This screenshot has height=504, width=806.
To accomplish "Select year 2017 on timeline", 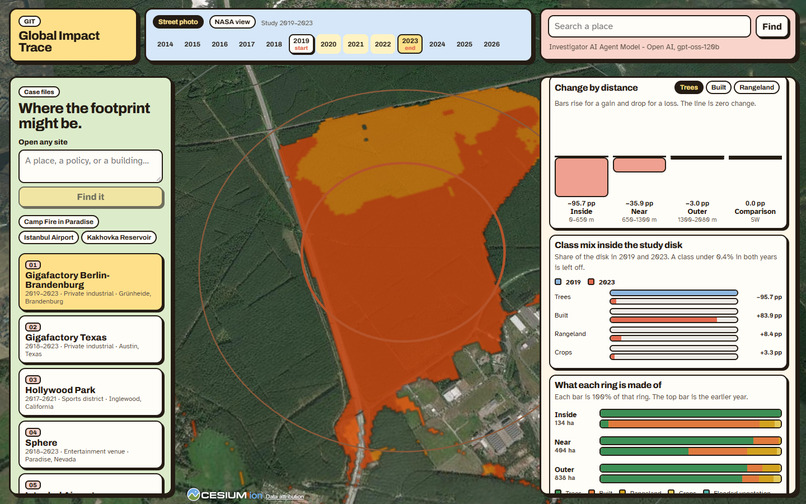I will tap(247, 44).
